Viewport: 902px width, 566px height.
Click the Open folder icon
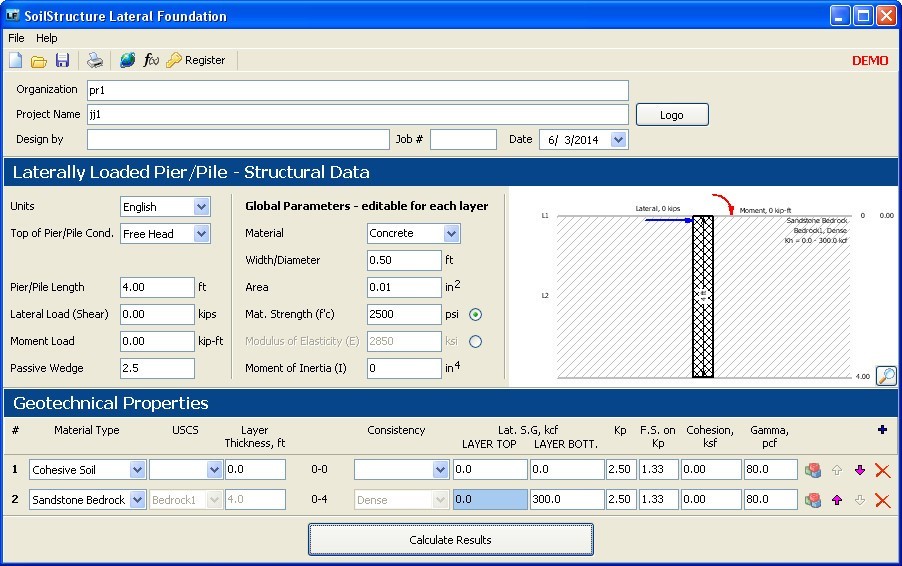[x=39, y=60]
